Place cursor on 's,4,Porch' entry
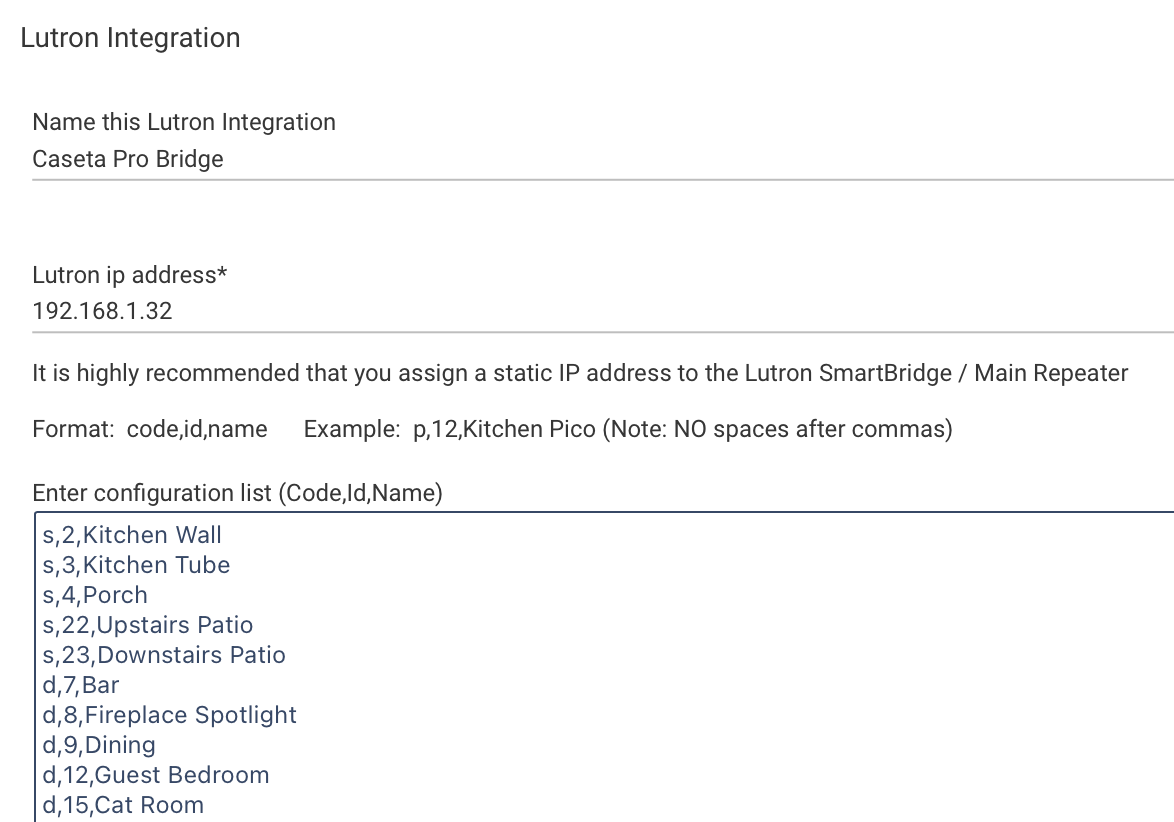Viewport: 1174px width, 822px height. 95,595
